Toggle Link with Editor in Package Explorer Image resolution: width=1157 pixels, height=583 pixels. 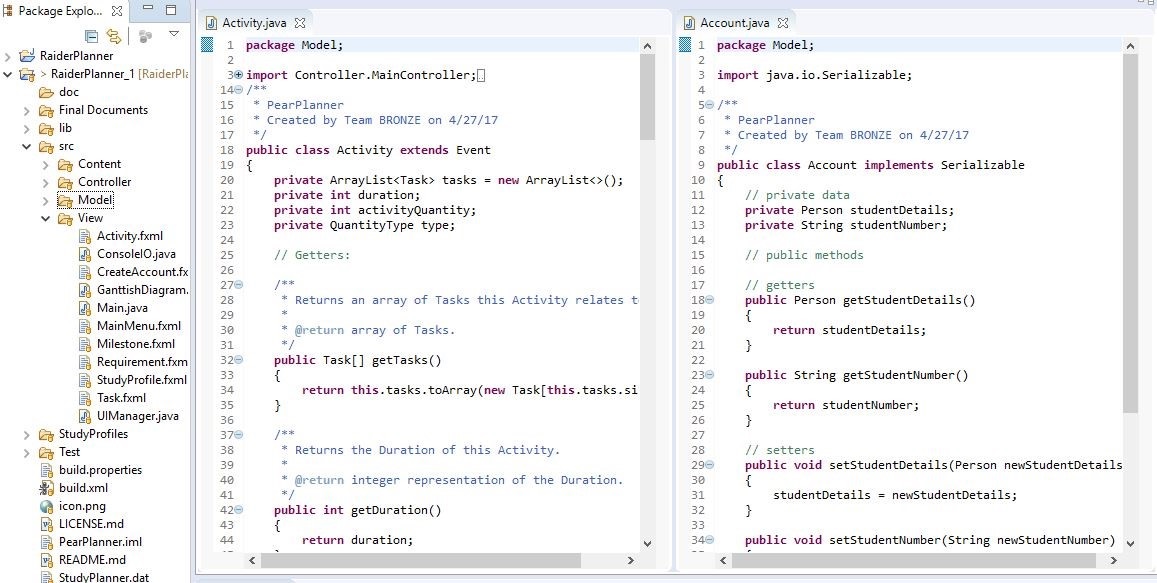click(x=114, y=36)
